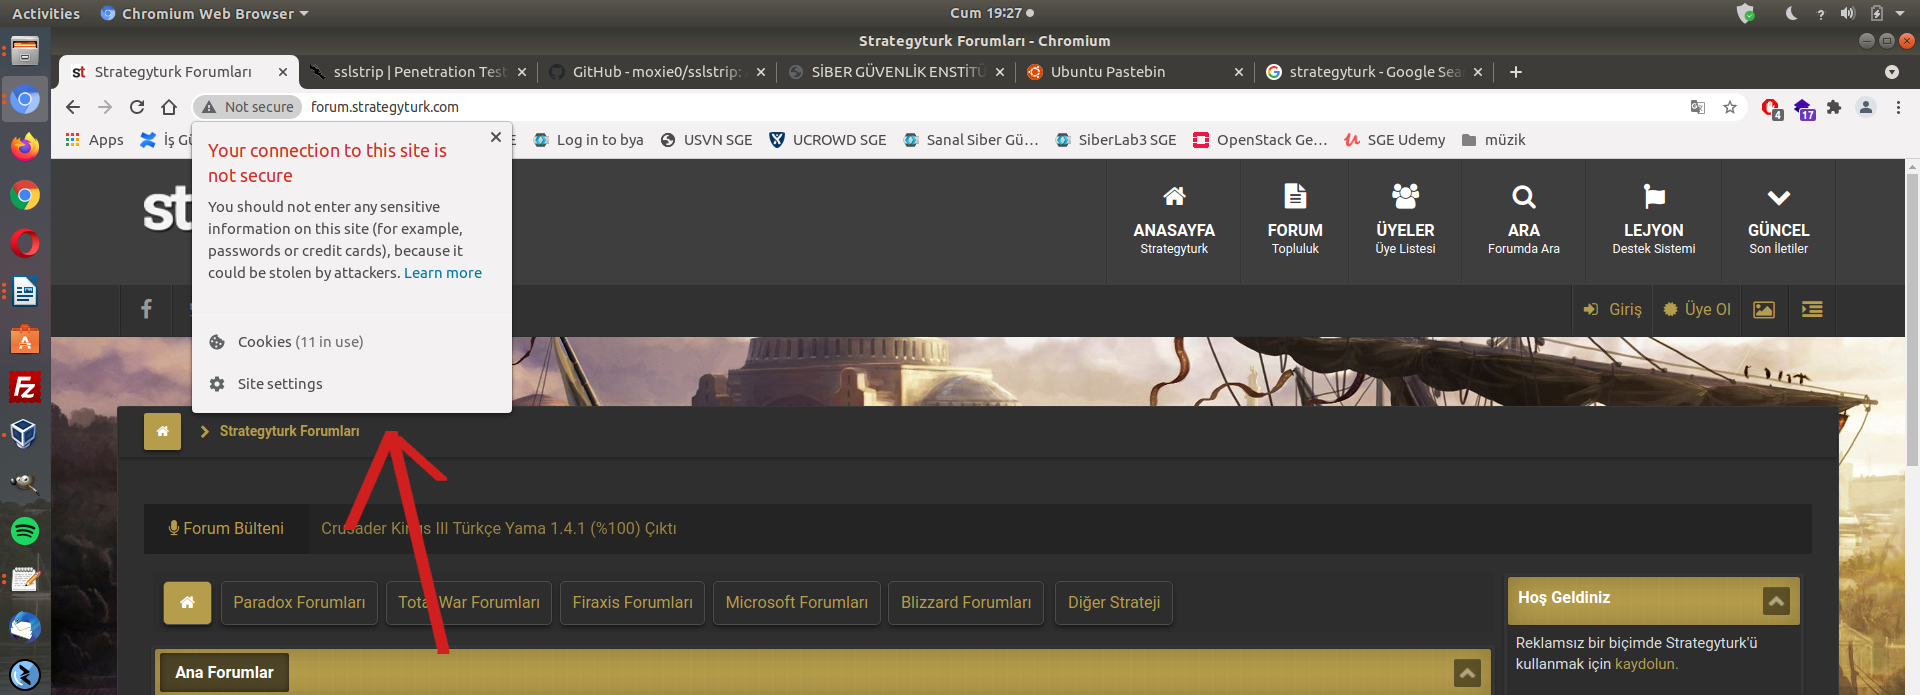1920x695 pixels.
Task: Click the address bar URL field
Action: click(990, 107)
